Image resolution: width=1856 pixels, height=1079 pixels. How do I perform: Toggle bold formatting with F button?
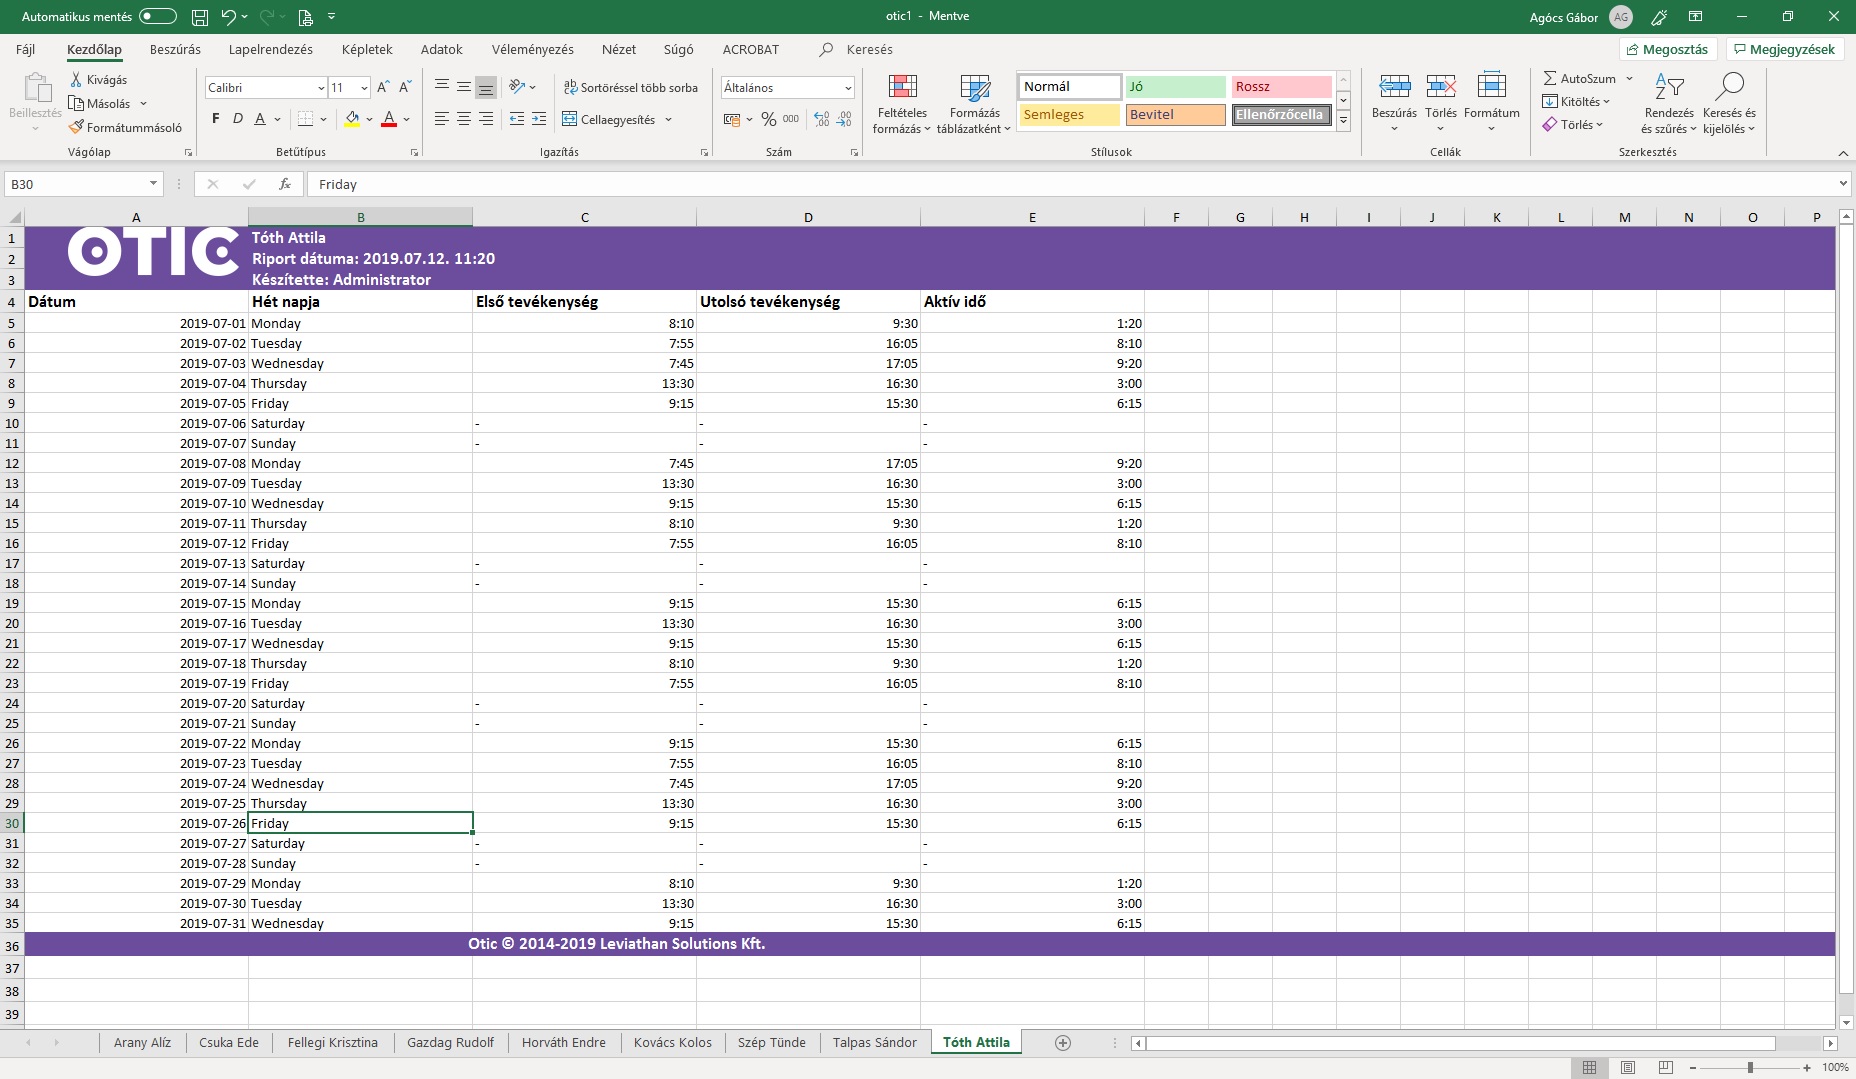pos(215,119)
